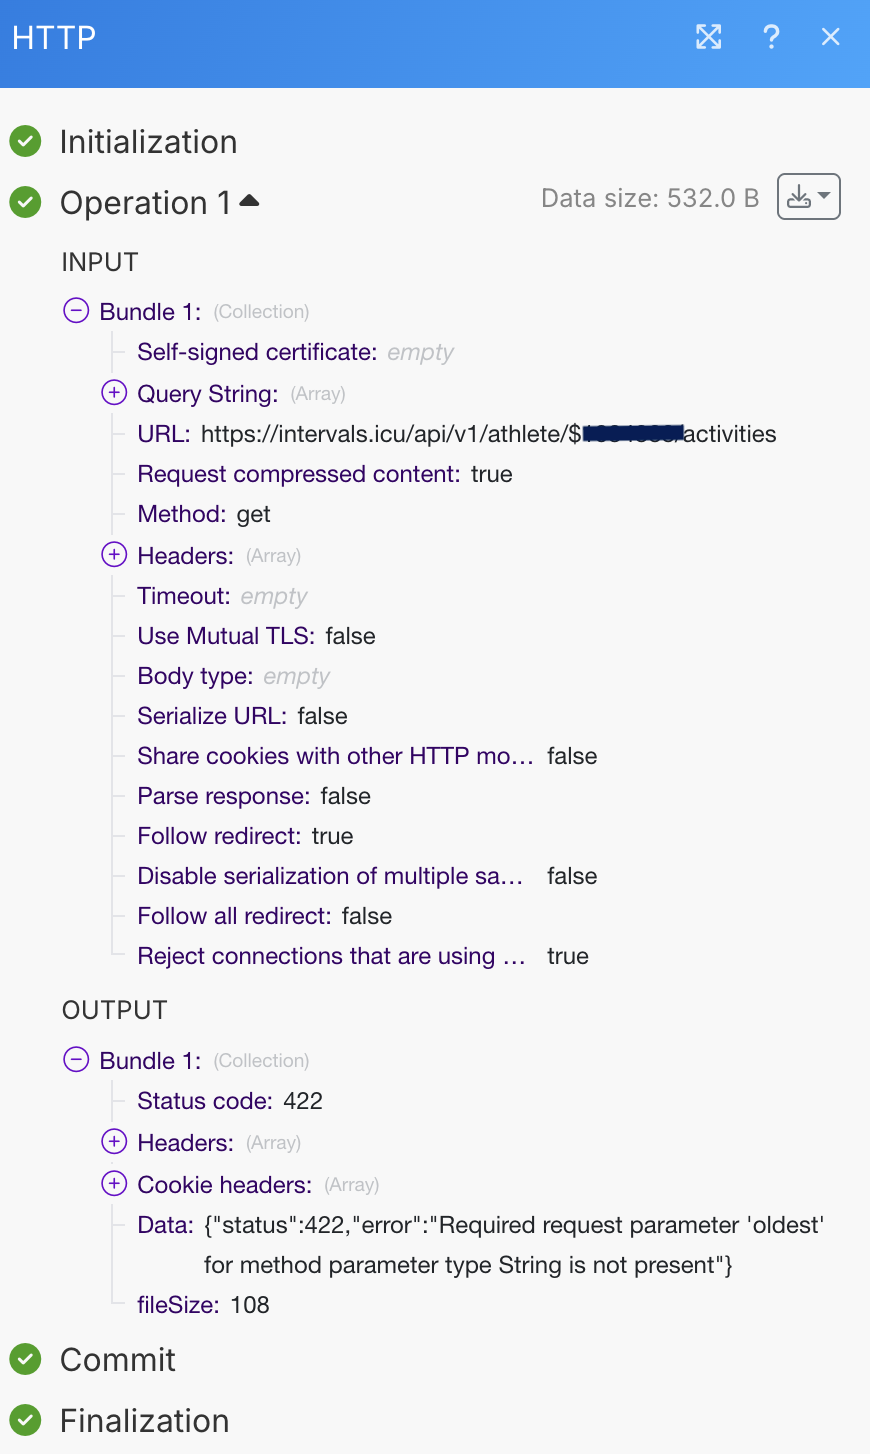Click the Commit step label
This screenshot has width=870, height=1454.
pyautogui.click(x=118, y=1359)
